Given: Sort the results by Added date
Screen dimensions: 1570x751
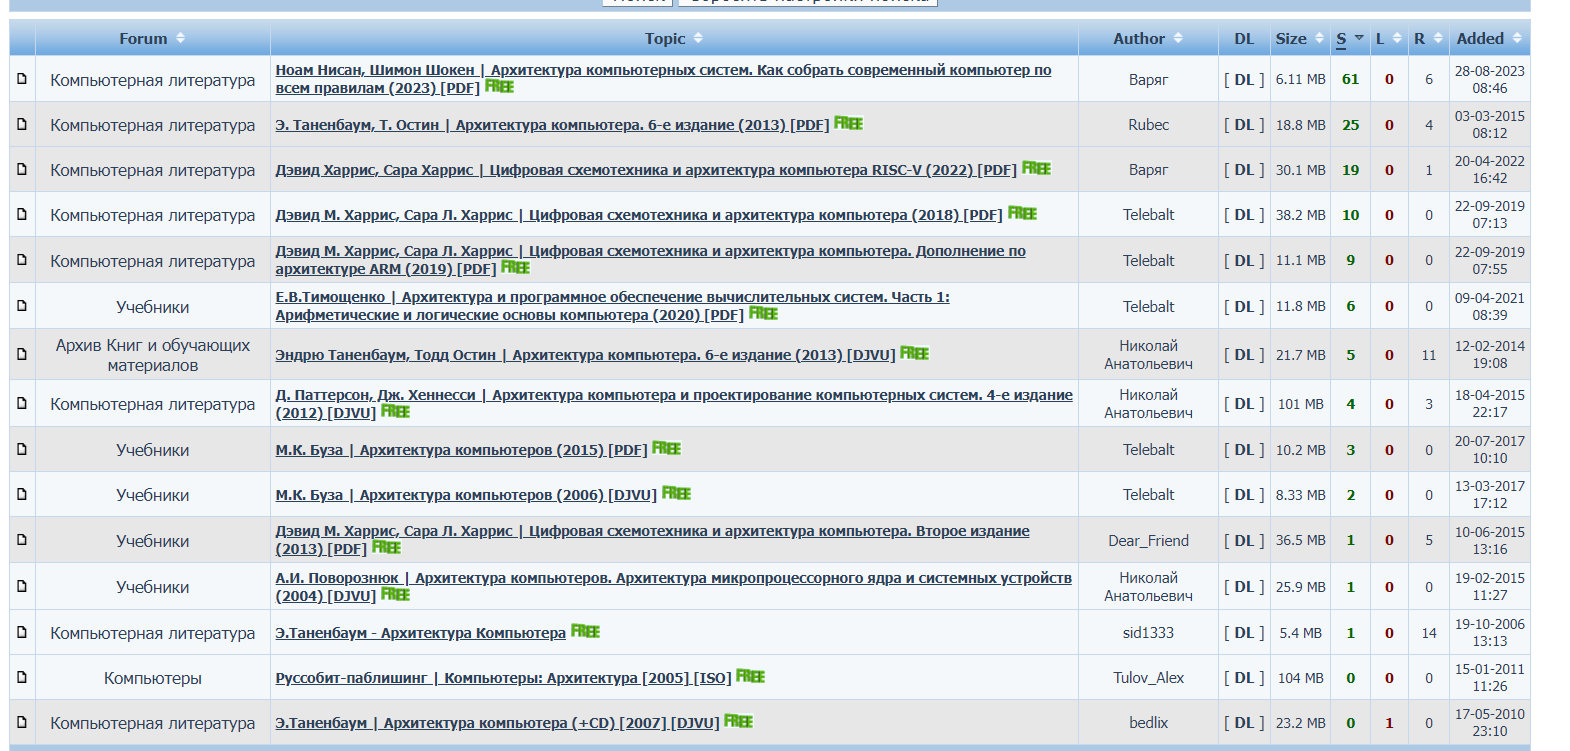Looking at the screenshot, I should coord(1489,38).
